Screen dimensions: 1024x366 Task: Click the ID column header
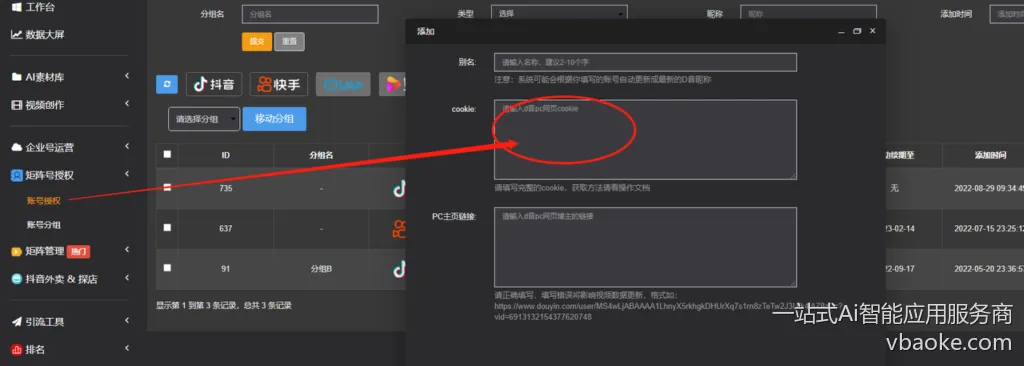click(225, 156)
